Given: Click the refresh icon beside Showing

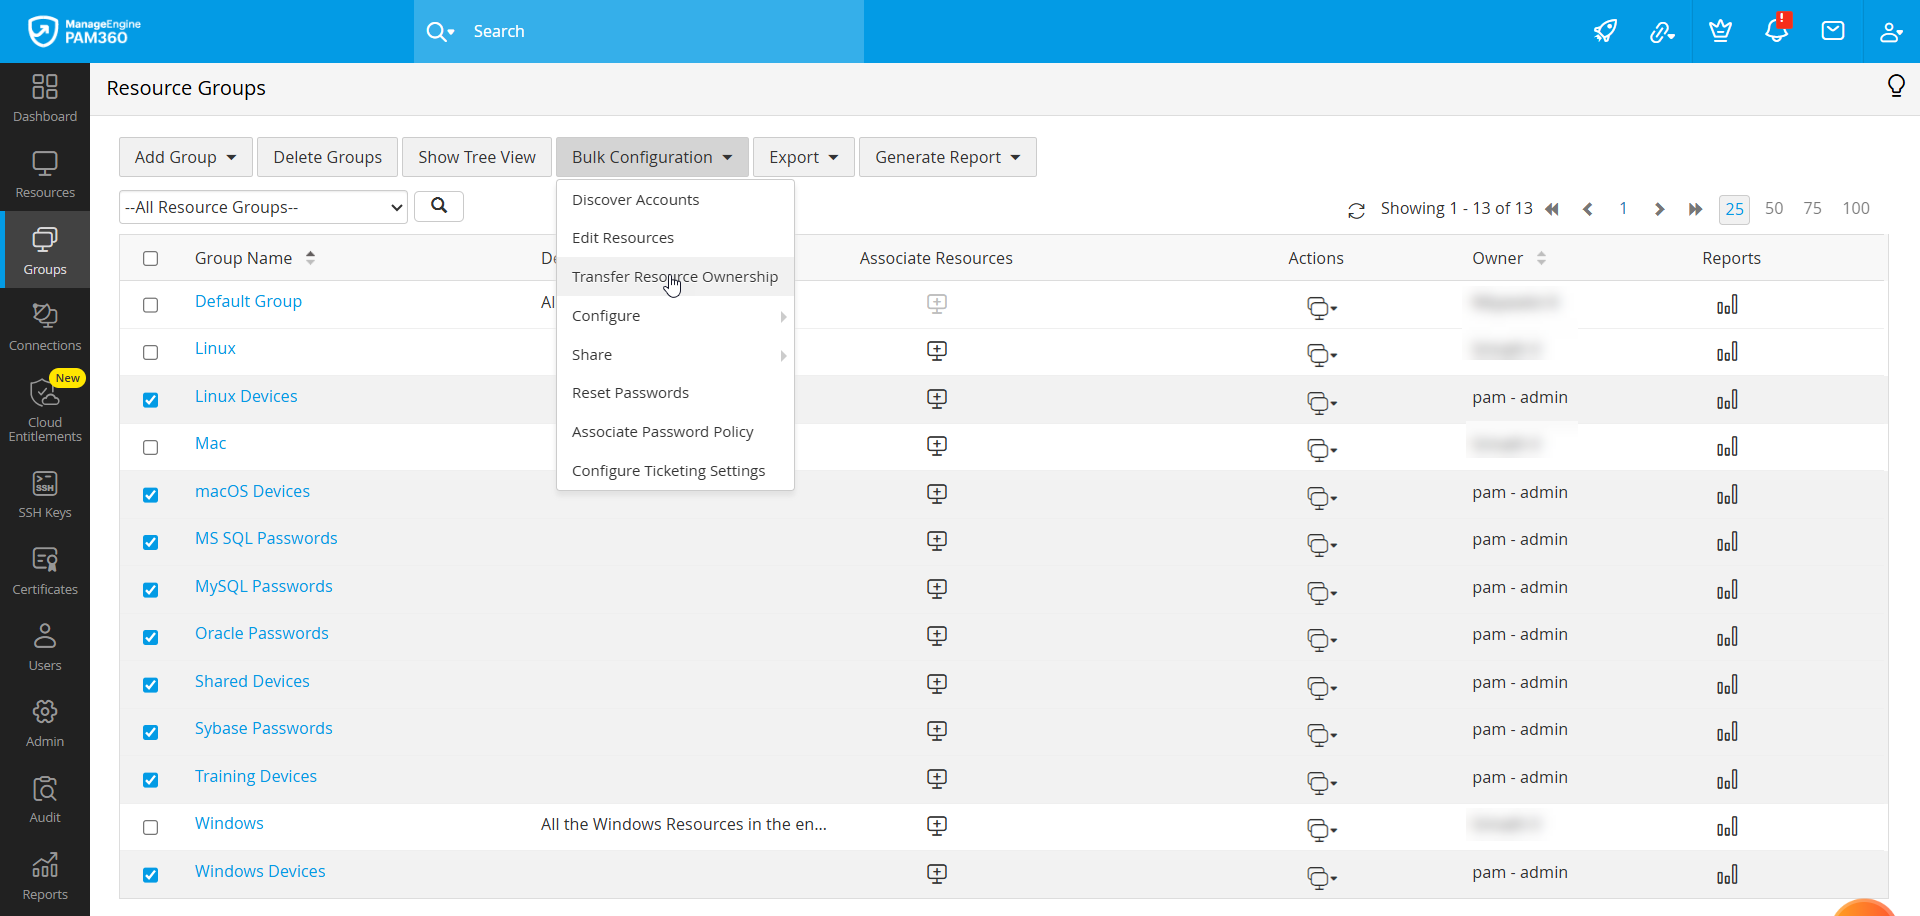Looking at the screenshot, I should [x=1356, y=210].
